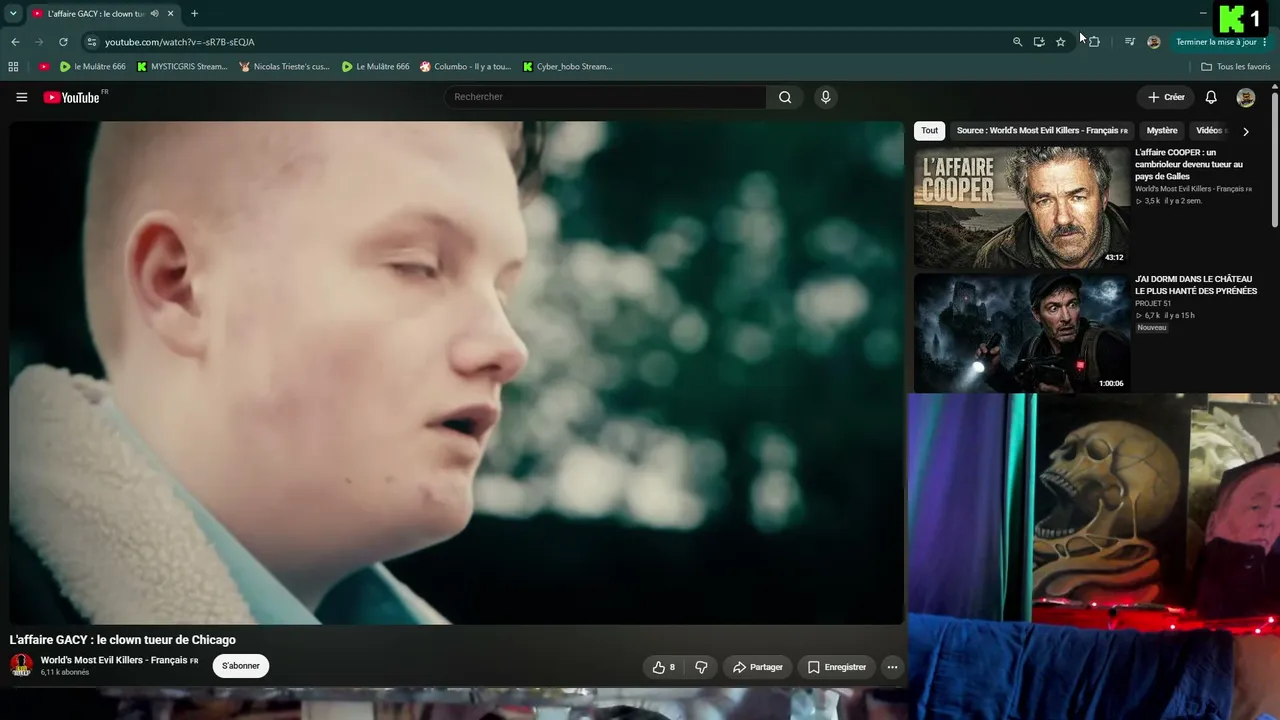
Task: Open the MYSTICGRIS Stream bookmark
Action: pyautogui.click(x=182, y=67)
